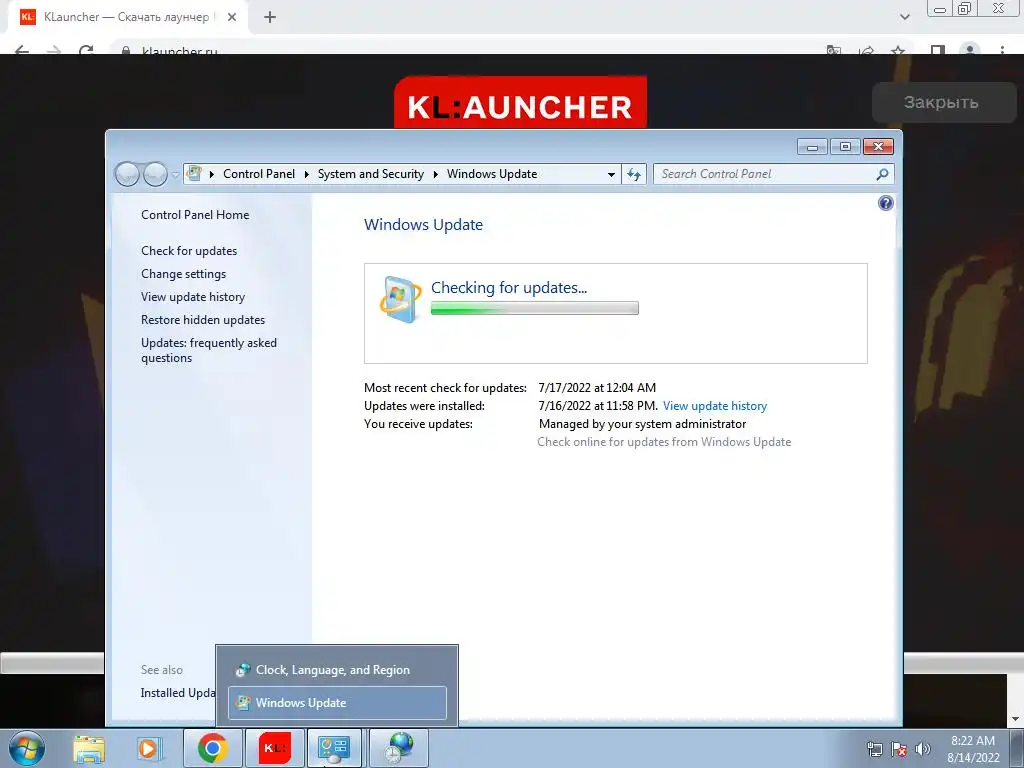Click the Windows Update shield icon

tap(400, 300)
